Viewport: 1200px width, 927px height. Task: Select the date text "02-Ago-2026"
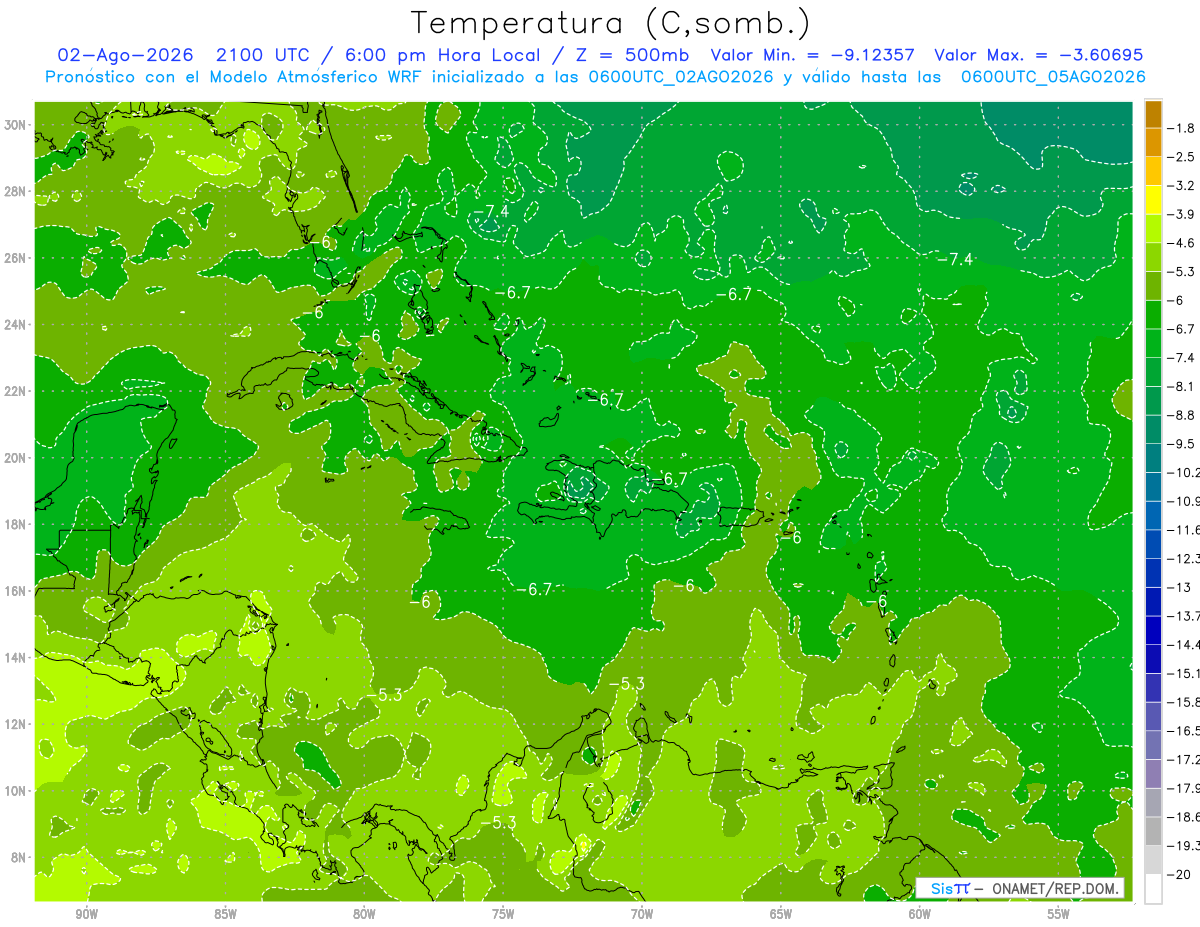coord(126,55)
